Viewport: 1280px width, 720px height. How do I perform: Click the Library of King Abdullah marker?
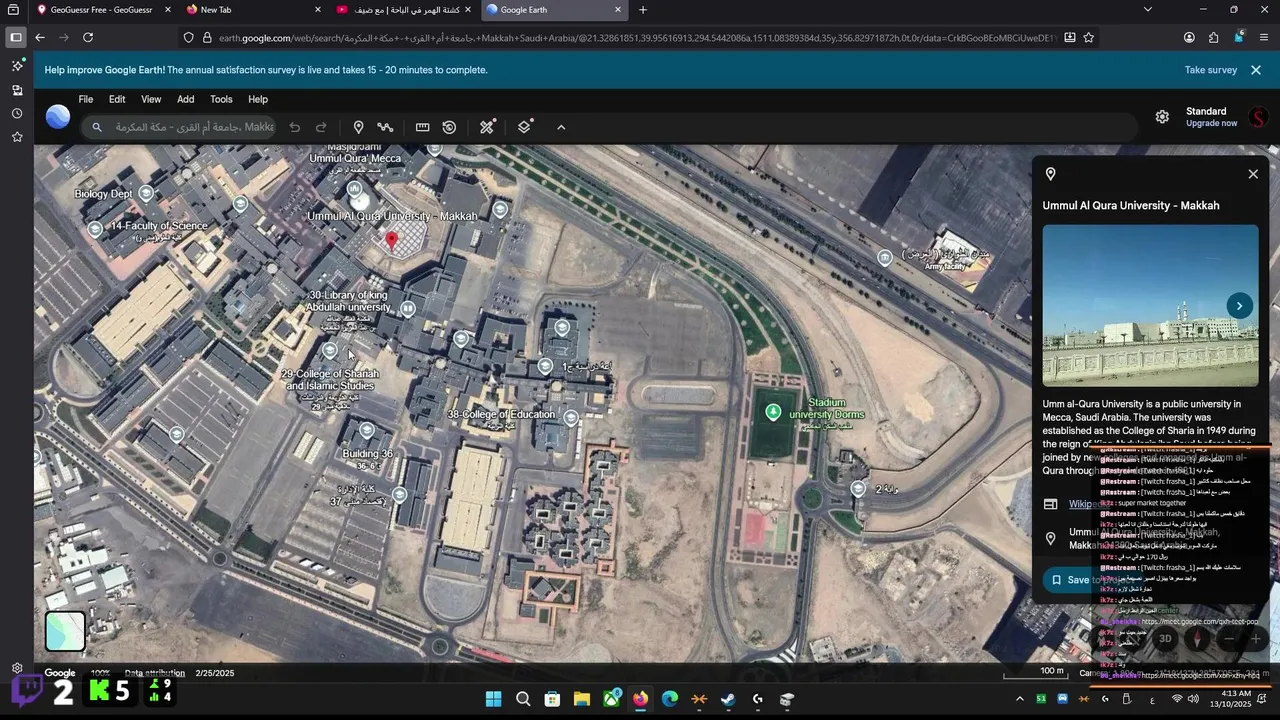(x=407, y=309)
